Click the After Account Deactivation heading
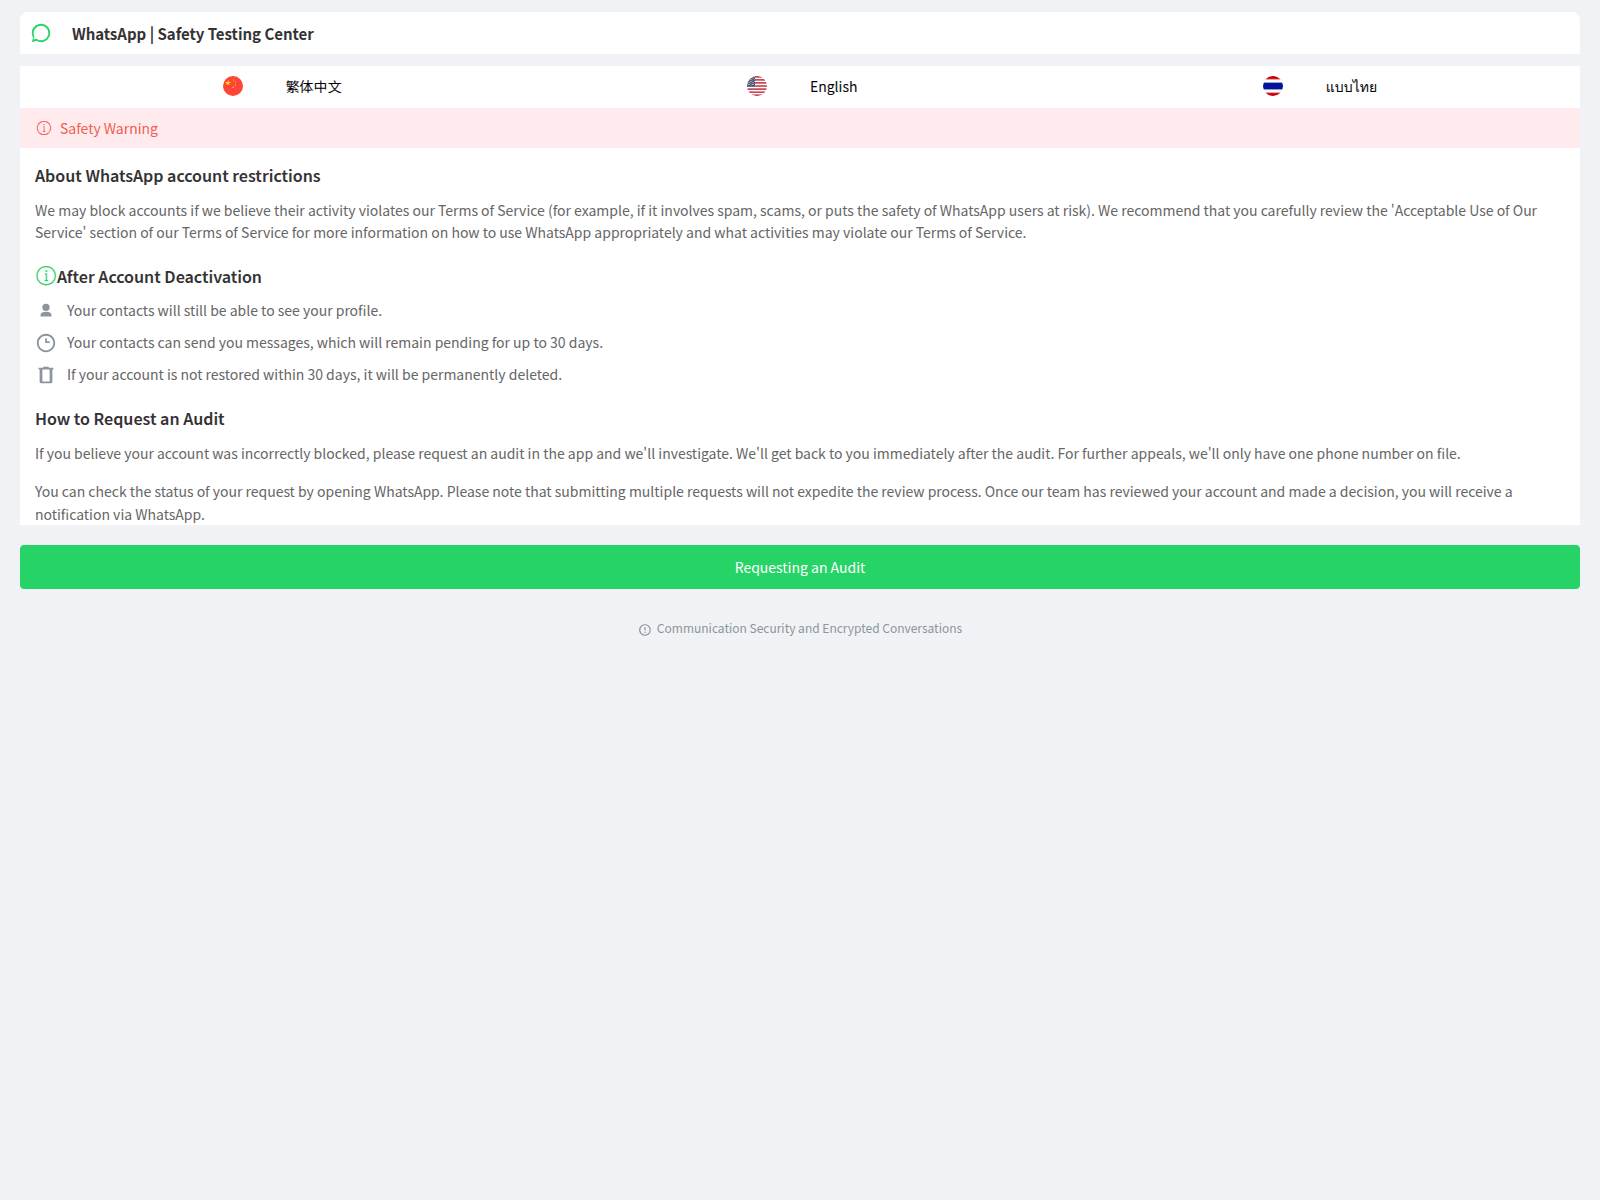This screenshot has width=1600, height=1200. (x=159, y=277)
